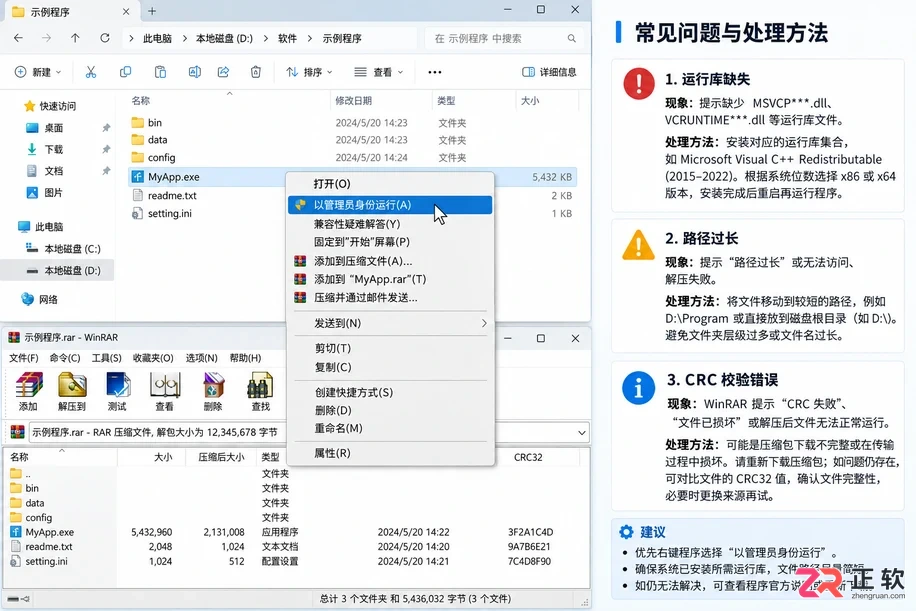Click WinRAR's 删除 (Delete) toolbar icon

(213, 391)
